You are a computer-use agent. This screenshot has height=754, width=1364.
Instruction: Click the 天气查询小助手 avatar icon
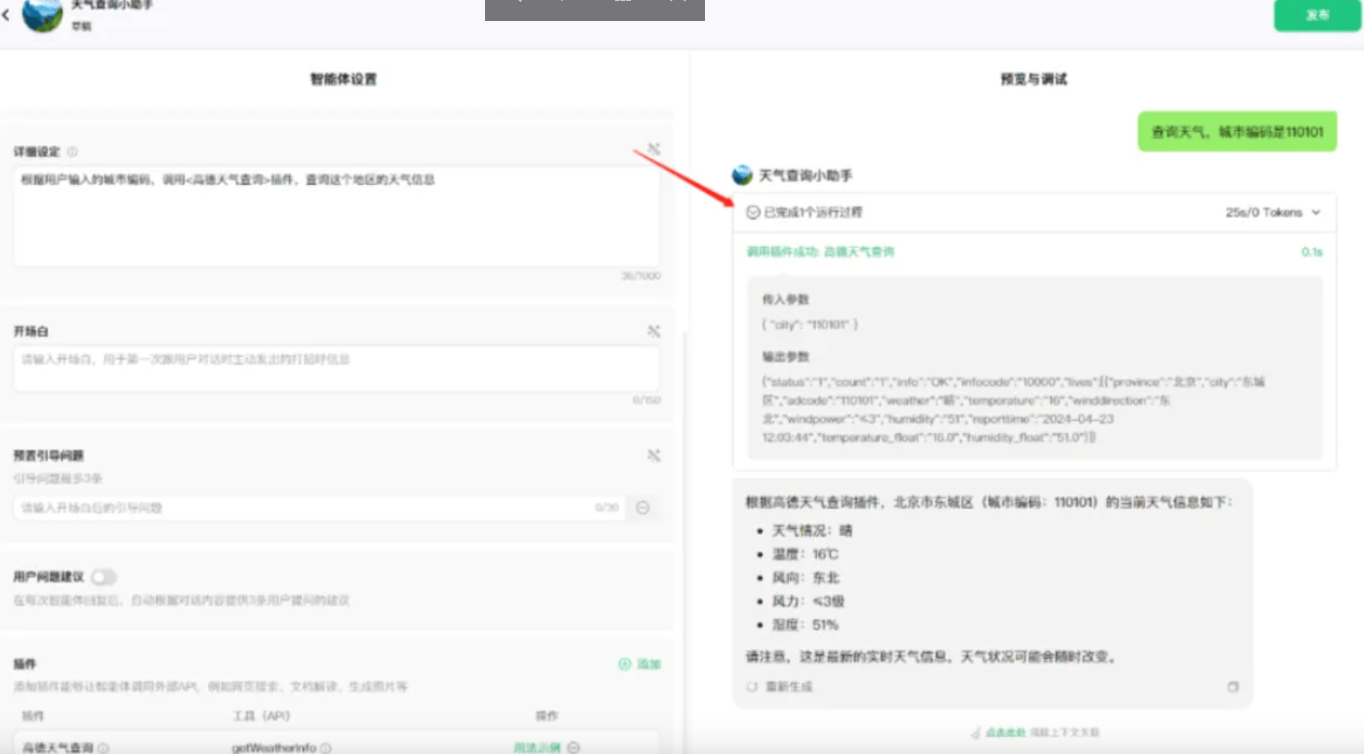click(40, 17)
